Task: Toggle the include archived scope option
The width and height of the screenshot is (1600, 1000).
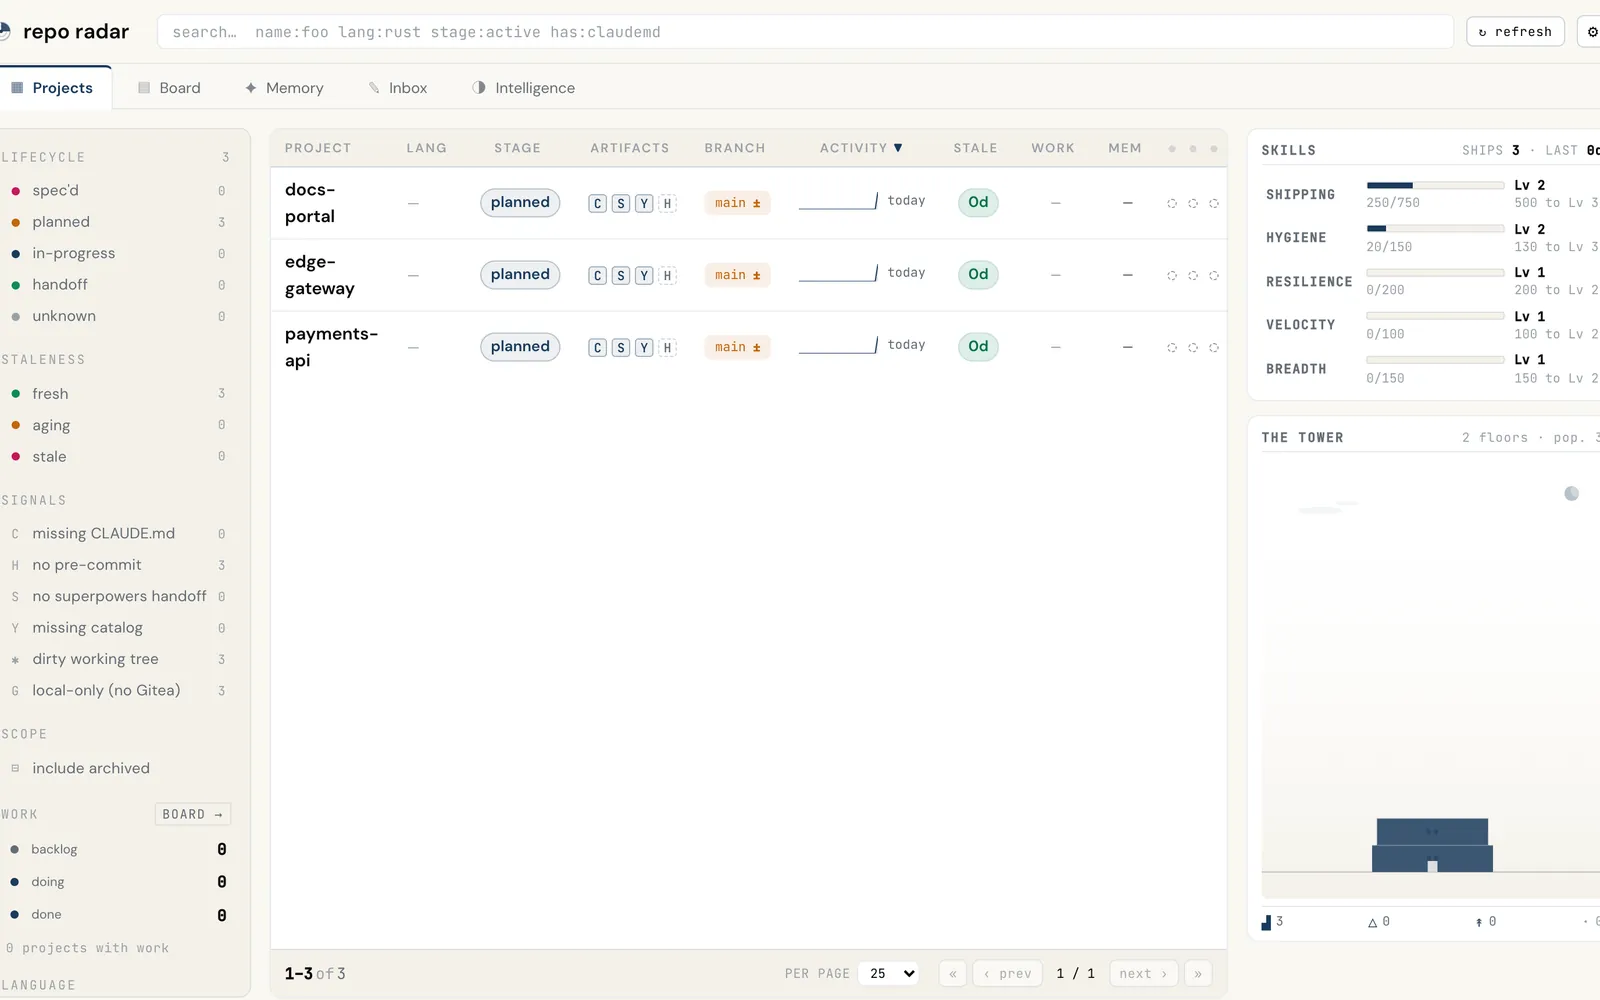Action: tap(118, 768)
